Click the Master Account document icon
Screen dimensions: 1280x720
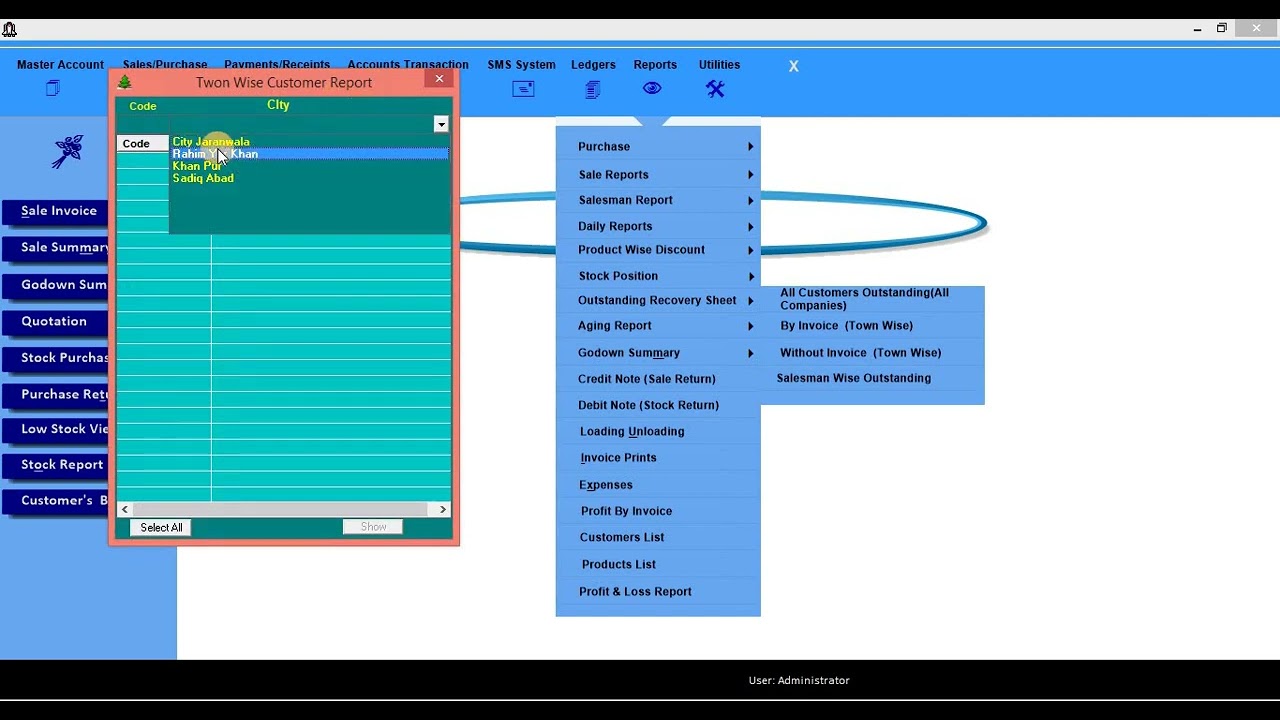coord(53,88)
